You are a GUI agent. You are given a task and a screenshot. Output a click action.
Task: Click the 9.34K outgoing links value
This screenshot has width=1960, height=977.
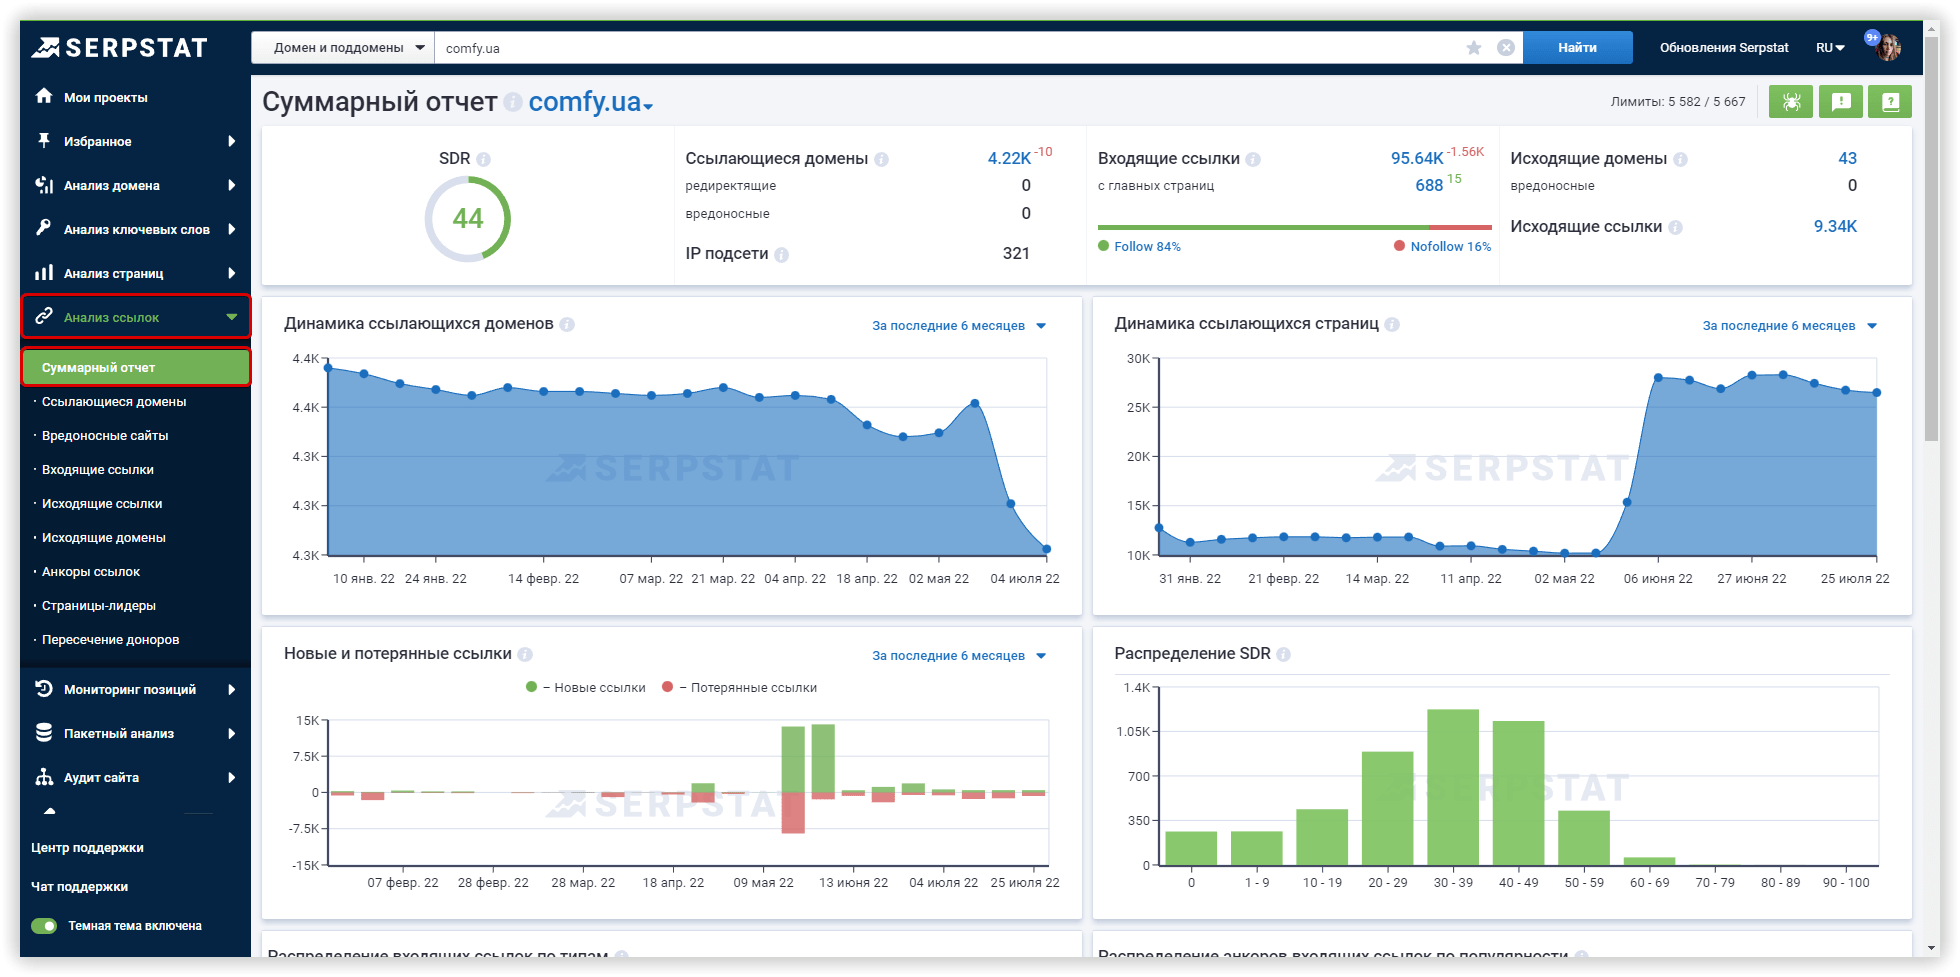(1835, 226)
